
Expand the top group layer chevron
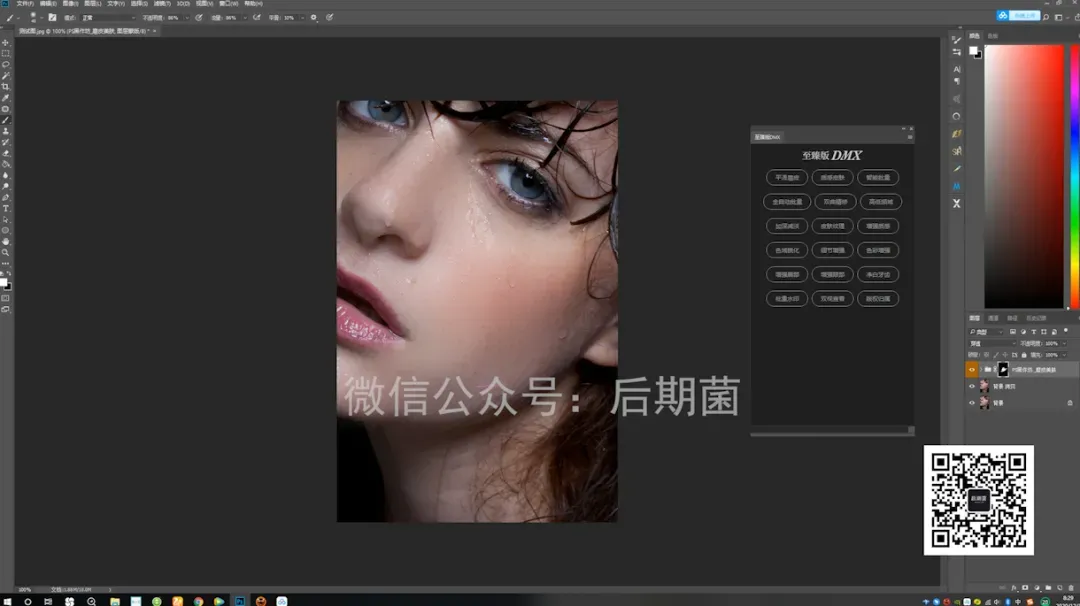[981, 370]
